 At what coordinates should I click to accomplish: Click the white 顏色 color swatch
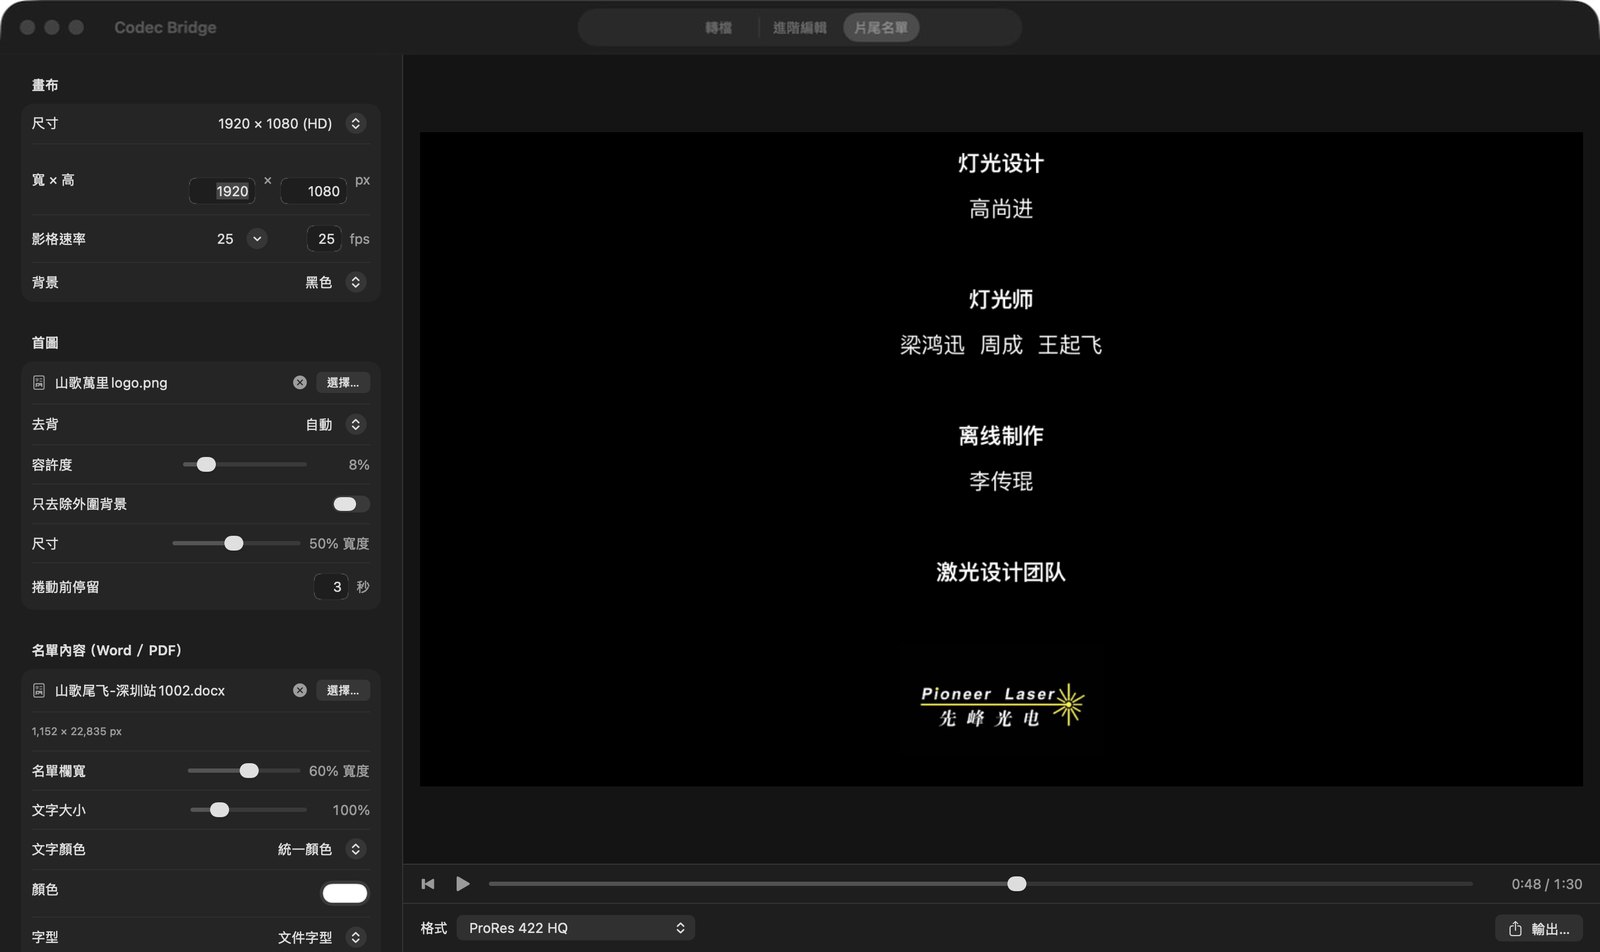(345, 894)
